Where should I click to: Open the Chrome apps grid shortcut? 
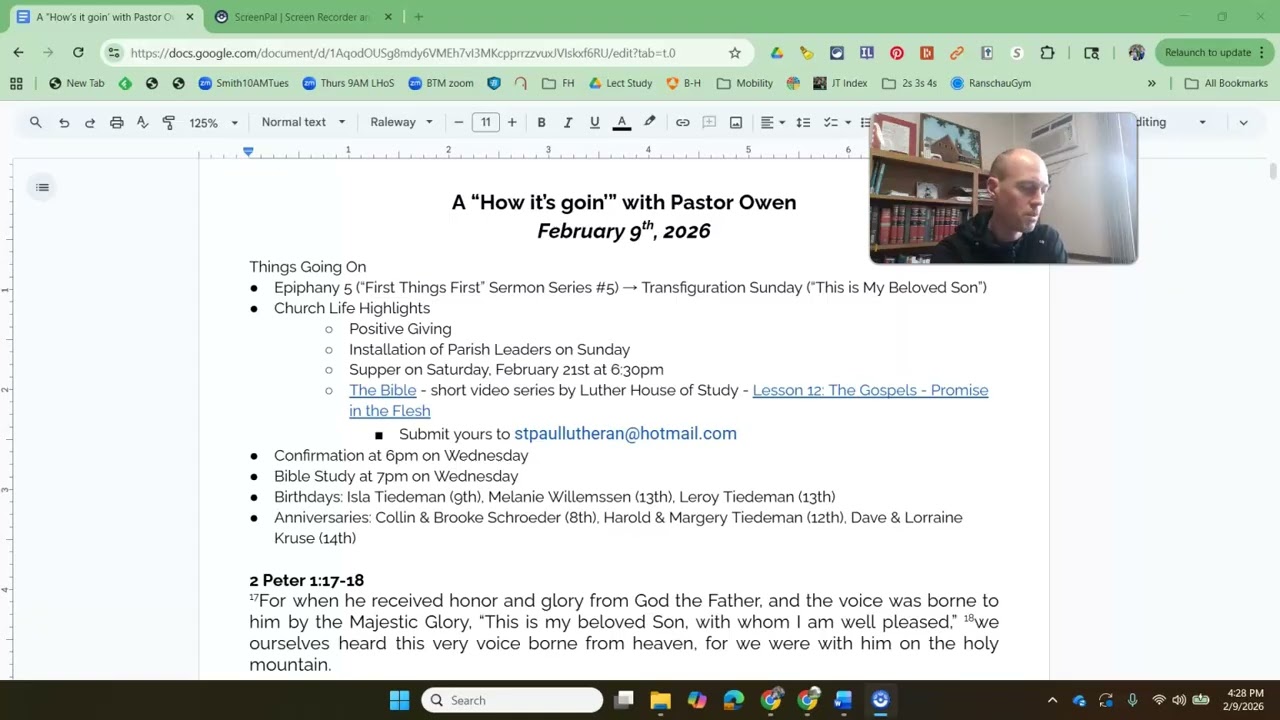pyautogui.click(x=16, y=83)
